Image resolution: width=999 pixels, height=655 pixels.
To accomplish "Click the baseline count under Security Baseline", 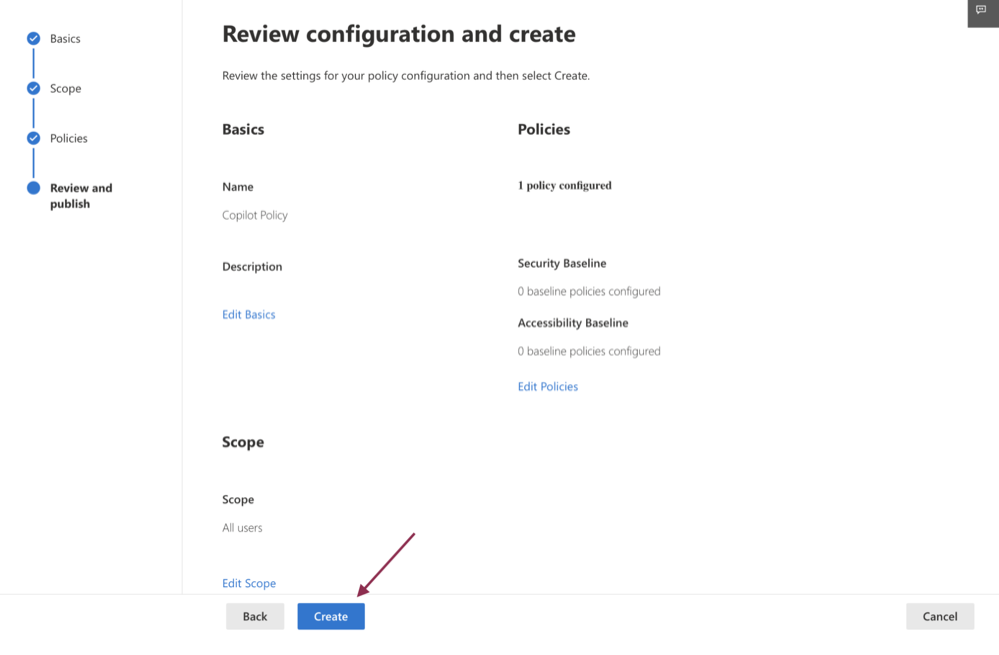I will [589, 291].
